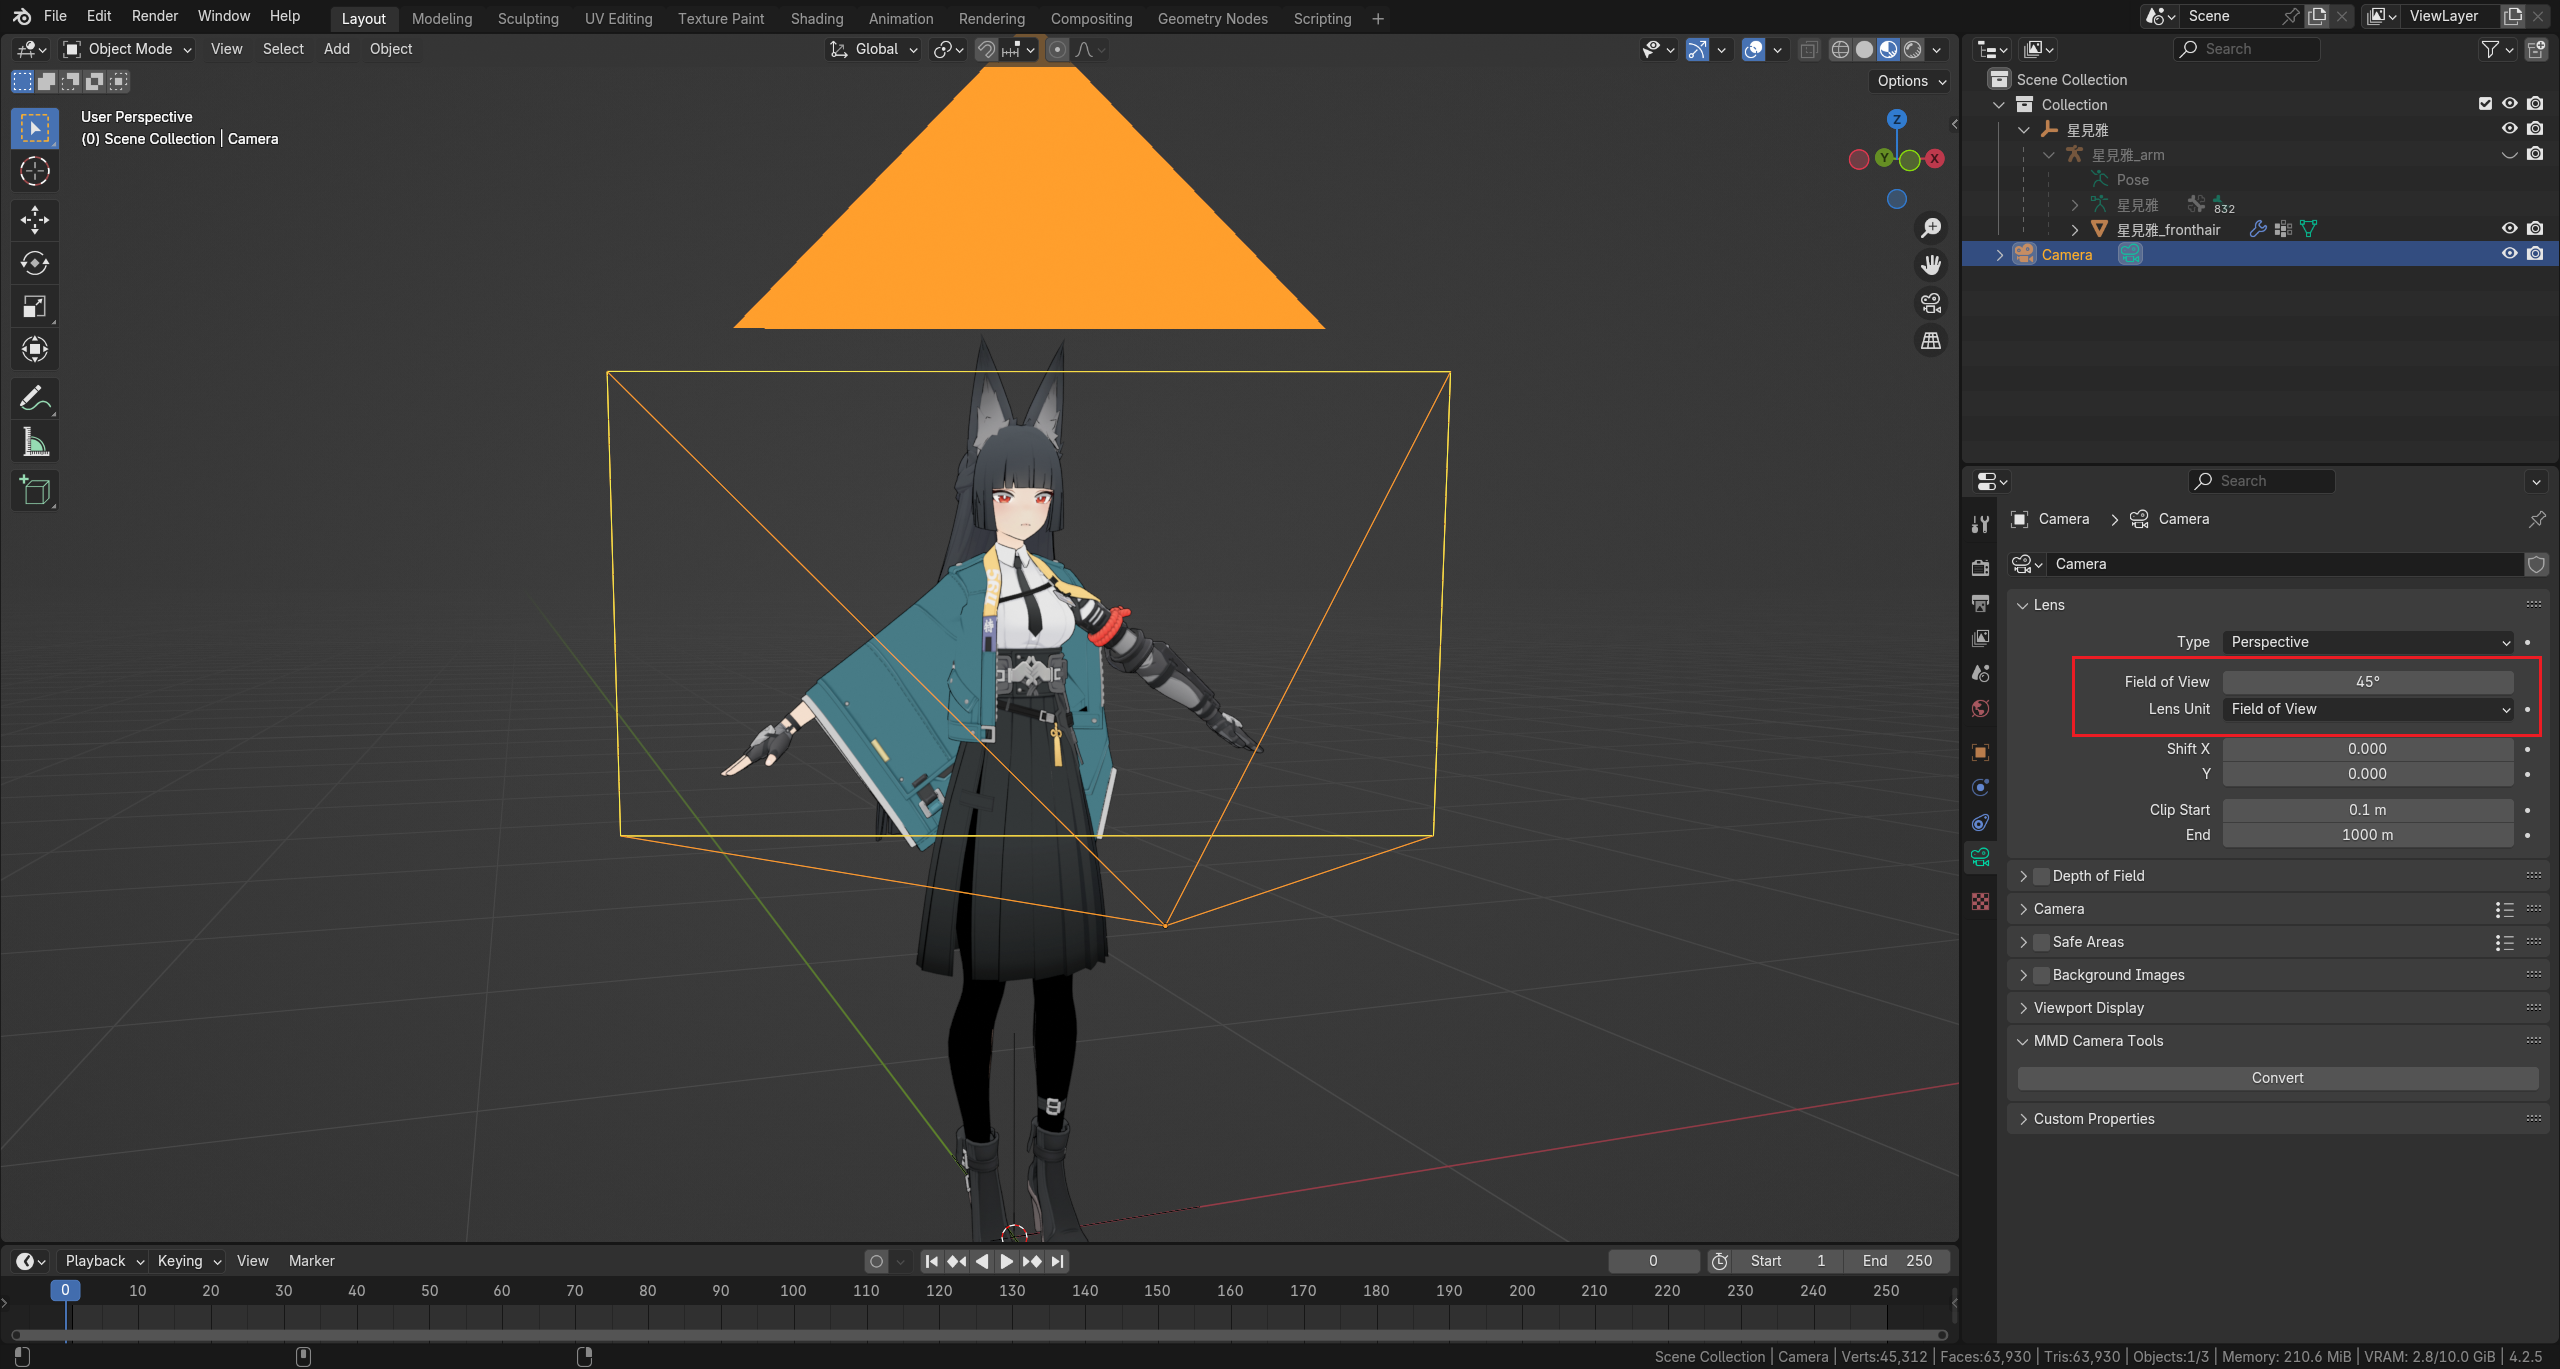Hide Camera object in outliner
The image size is (2560, 1369).
click(2509, 254)
